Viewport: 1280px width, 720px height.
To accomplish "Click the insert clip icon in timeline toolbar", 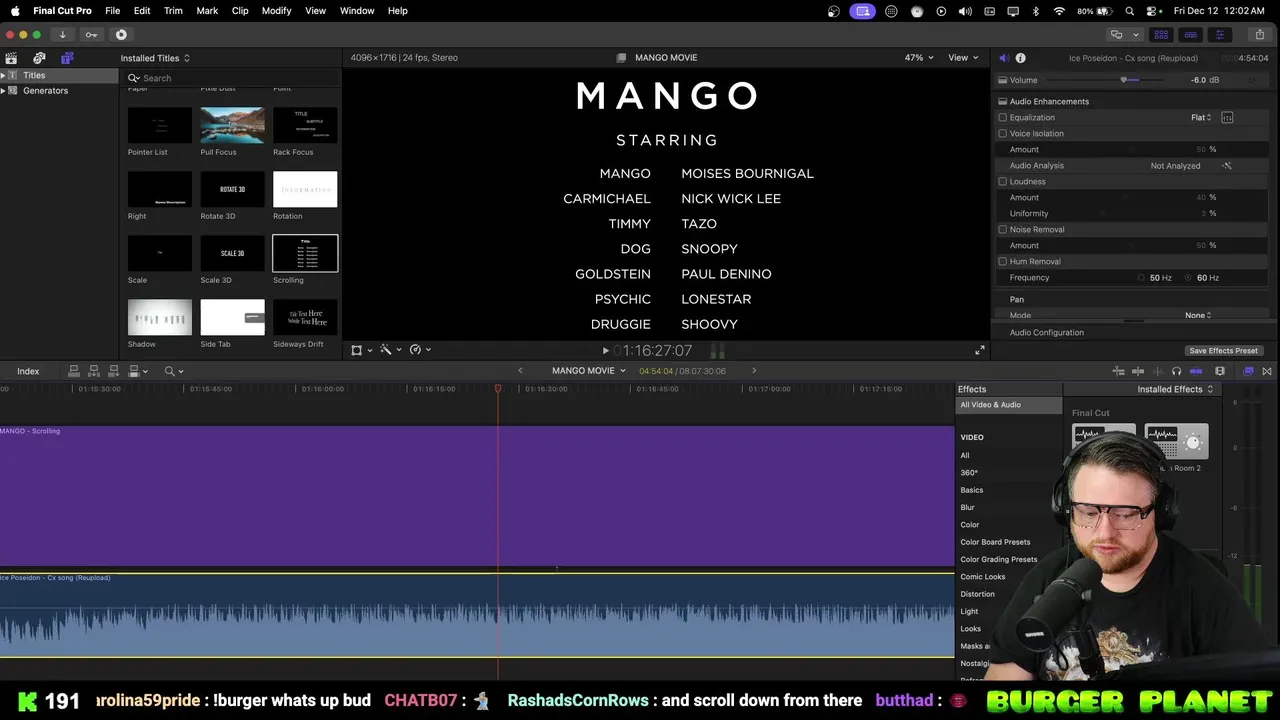I will (94, 371).
